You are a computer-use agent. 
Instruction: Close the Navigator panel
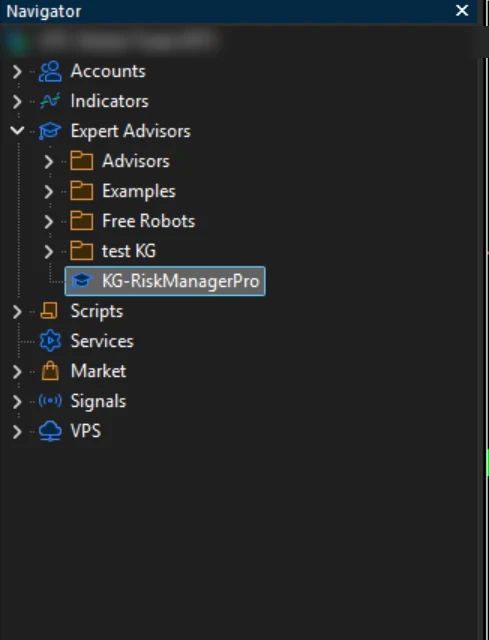(462, 11)
